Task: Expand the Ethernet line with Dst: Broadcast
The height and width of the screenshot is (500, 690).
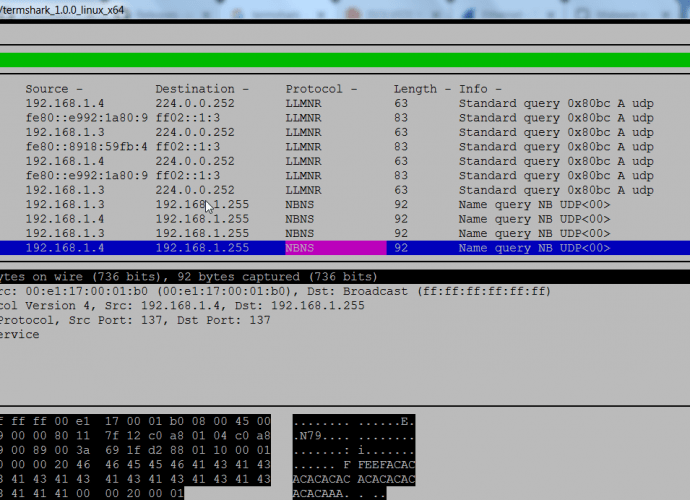Action: (x=275, y=291)
